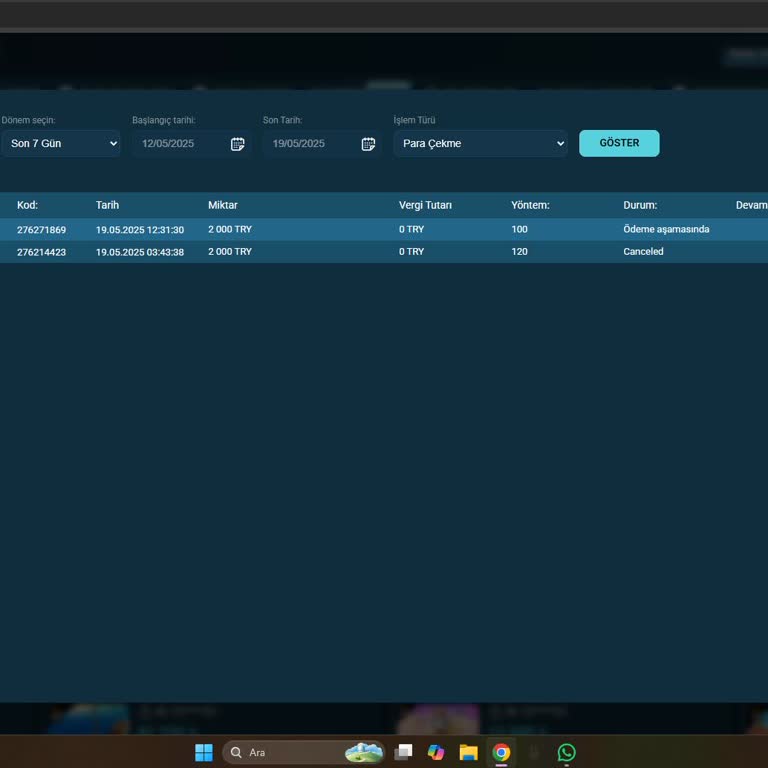This screenshot has width=768, height=768.
Task: Open File Explorer from the taskbar
Action: pos(468,752)
